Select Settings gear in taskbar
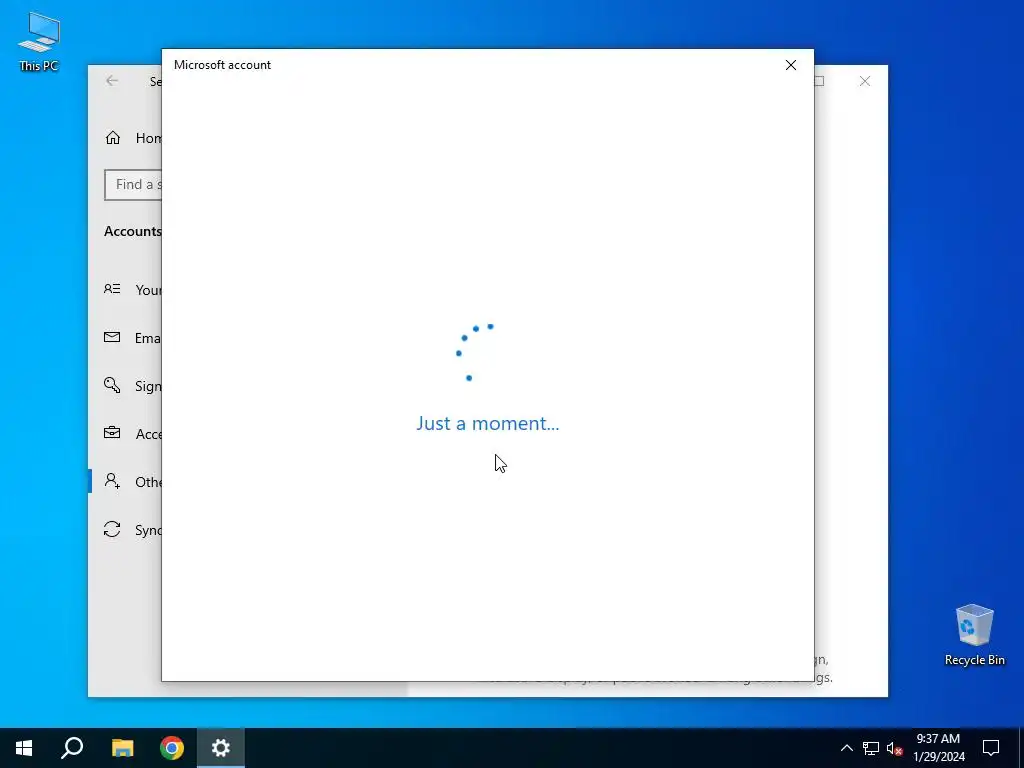The image size is (1024, 768). click(221, 748)
